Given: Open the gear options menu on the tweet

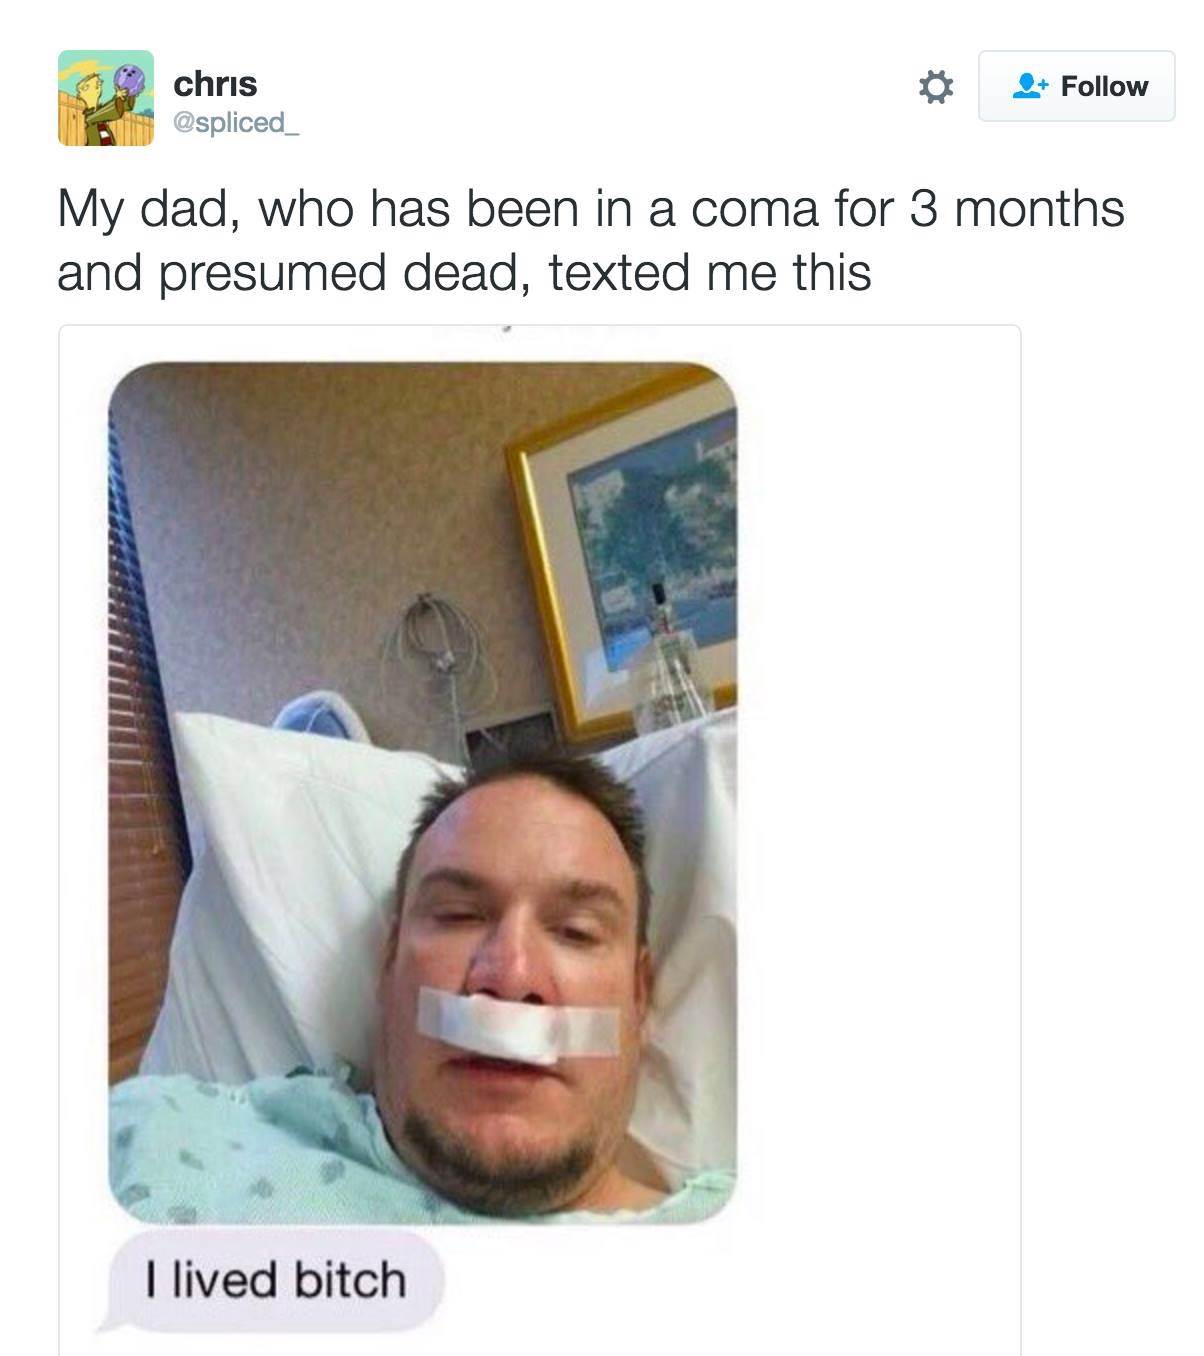Looking at the screenshot, I should point(935,87).
